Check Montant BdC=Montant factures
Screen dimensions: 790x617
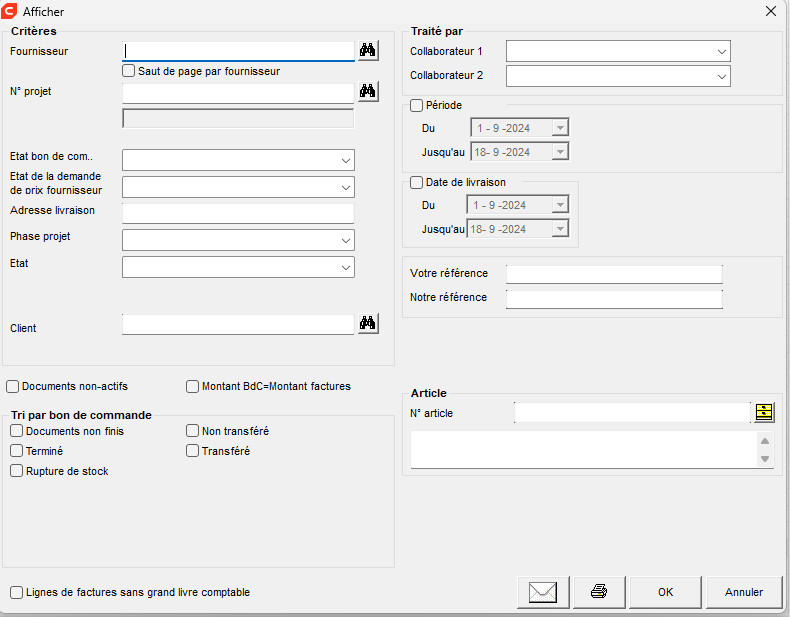[x=192, y=386]
